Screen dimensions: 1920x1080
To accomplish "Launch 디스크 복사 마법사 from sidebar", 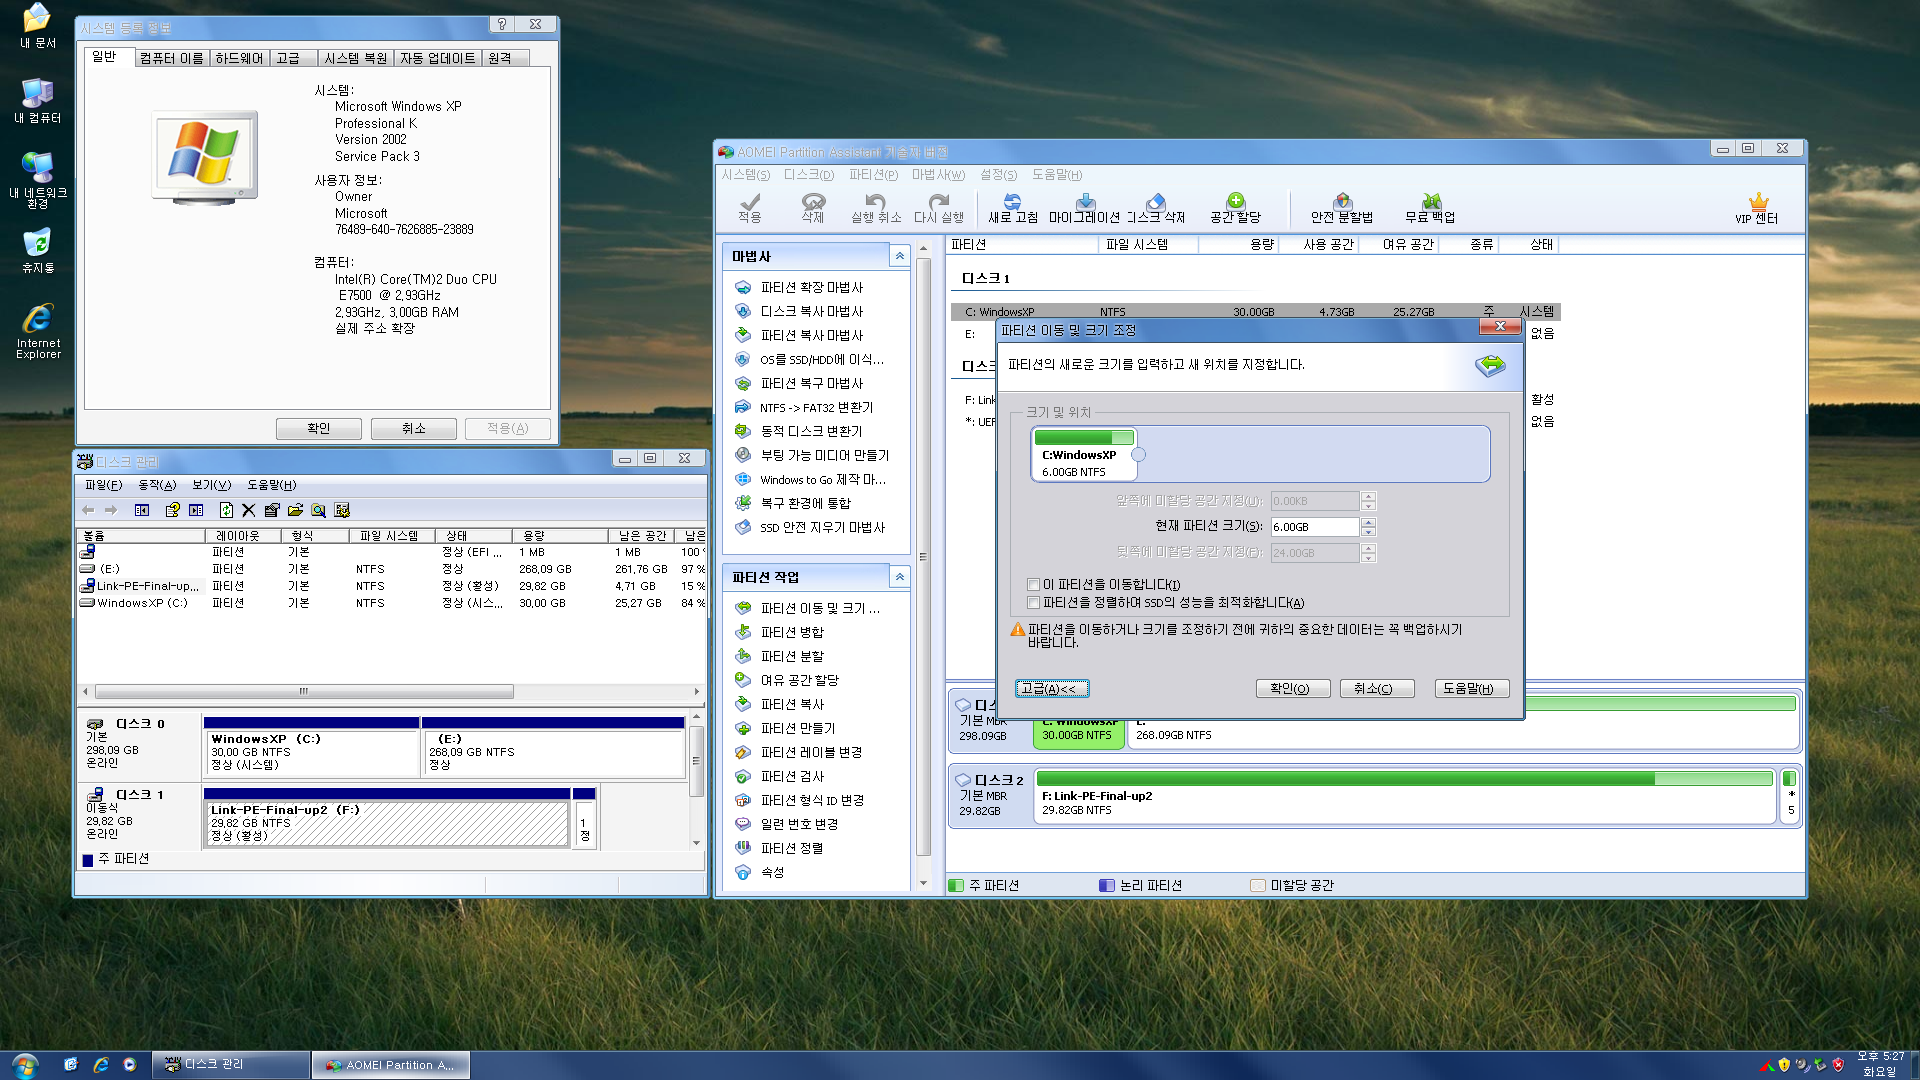I will [811, 311].
